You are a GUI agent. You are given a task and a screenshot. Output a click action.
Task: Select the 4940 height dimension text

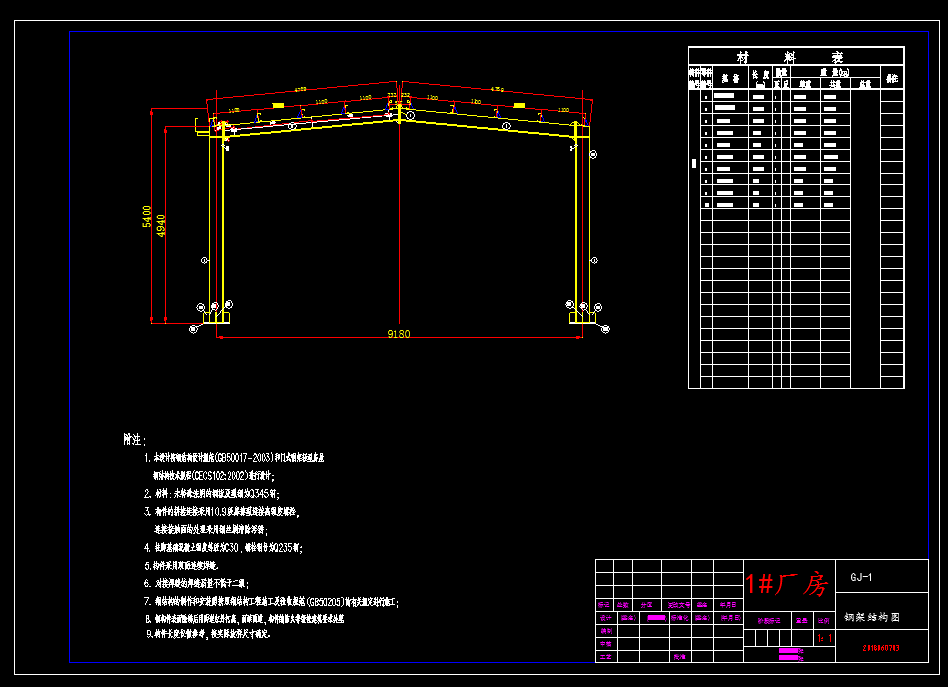pos(161,226)
